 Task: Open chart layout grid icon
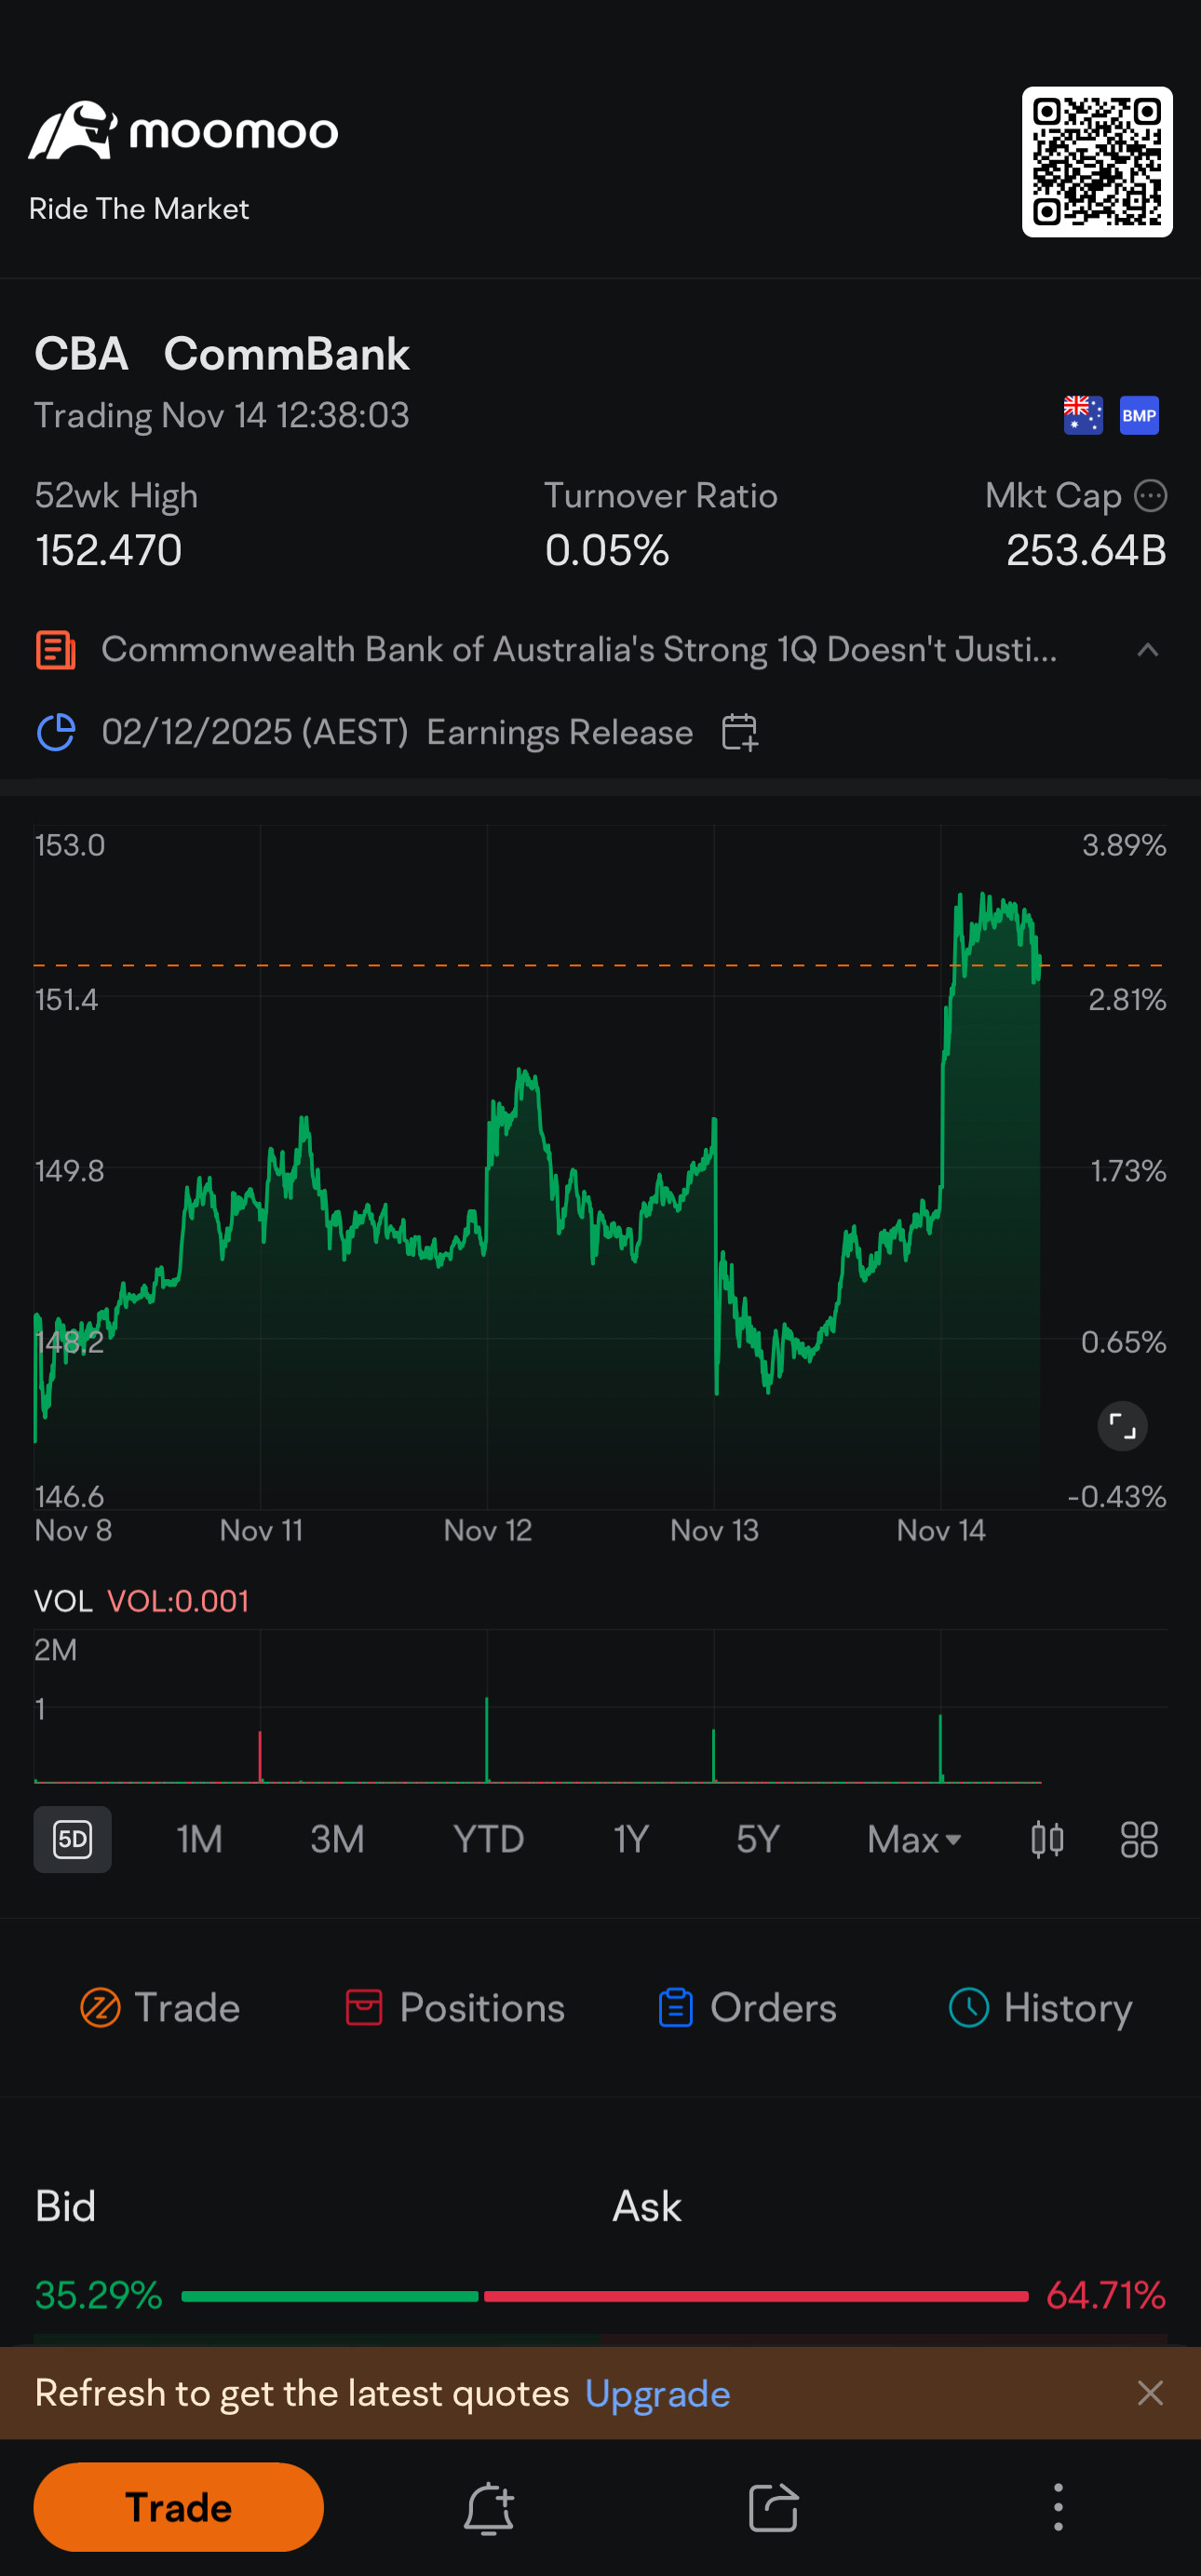click(1139, 1839)
